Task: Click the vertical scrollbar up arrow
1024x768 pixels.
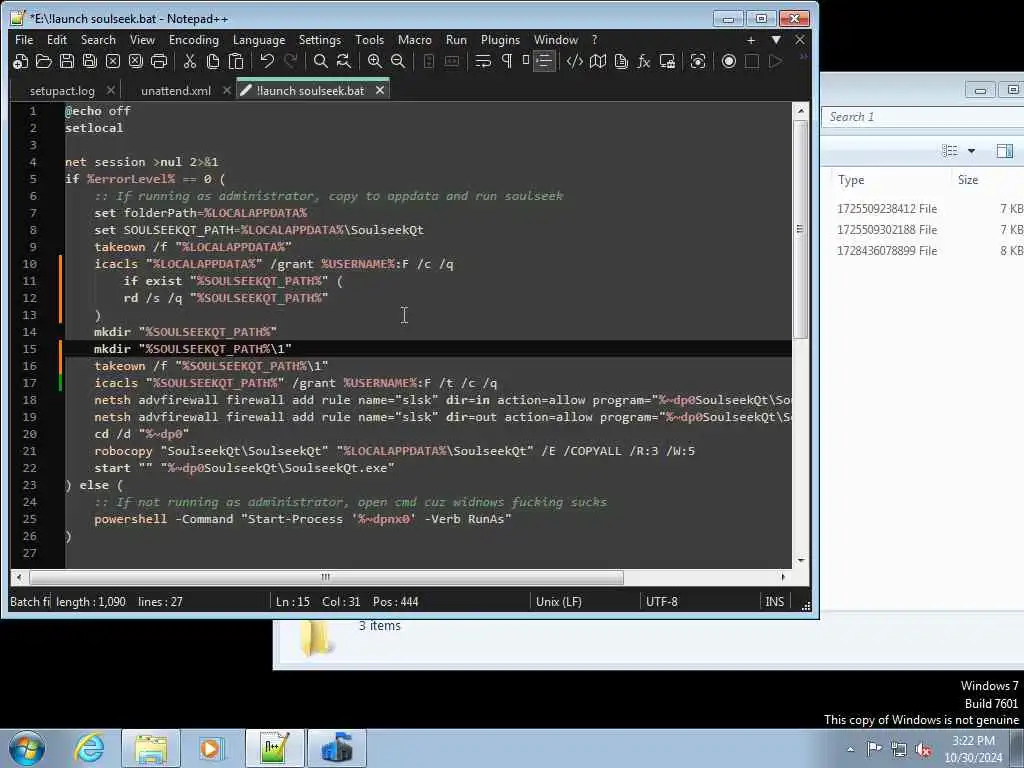Action: point(801,111)
